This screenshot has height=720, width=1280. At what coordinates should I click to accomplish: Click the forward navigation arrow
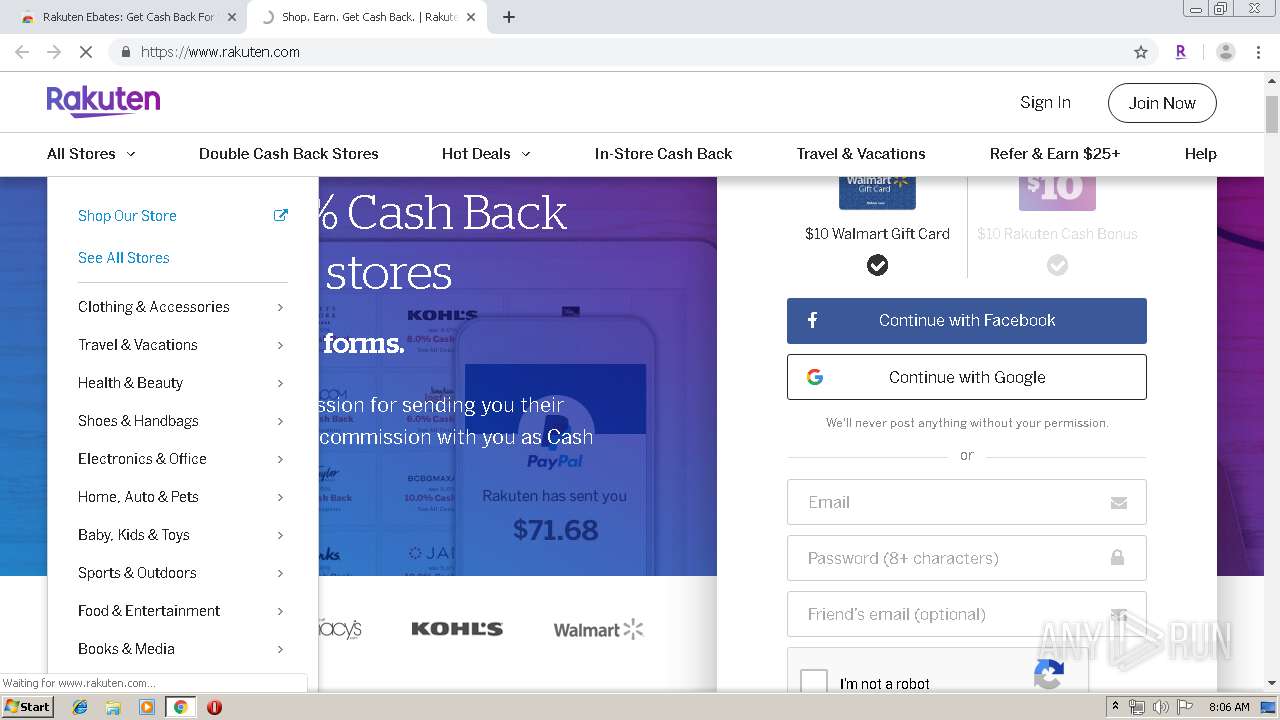click(54, 52)
